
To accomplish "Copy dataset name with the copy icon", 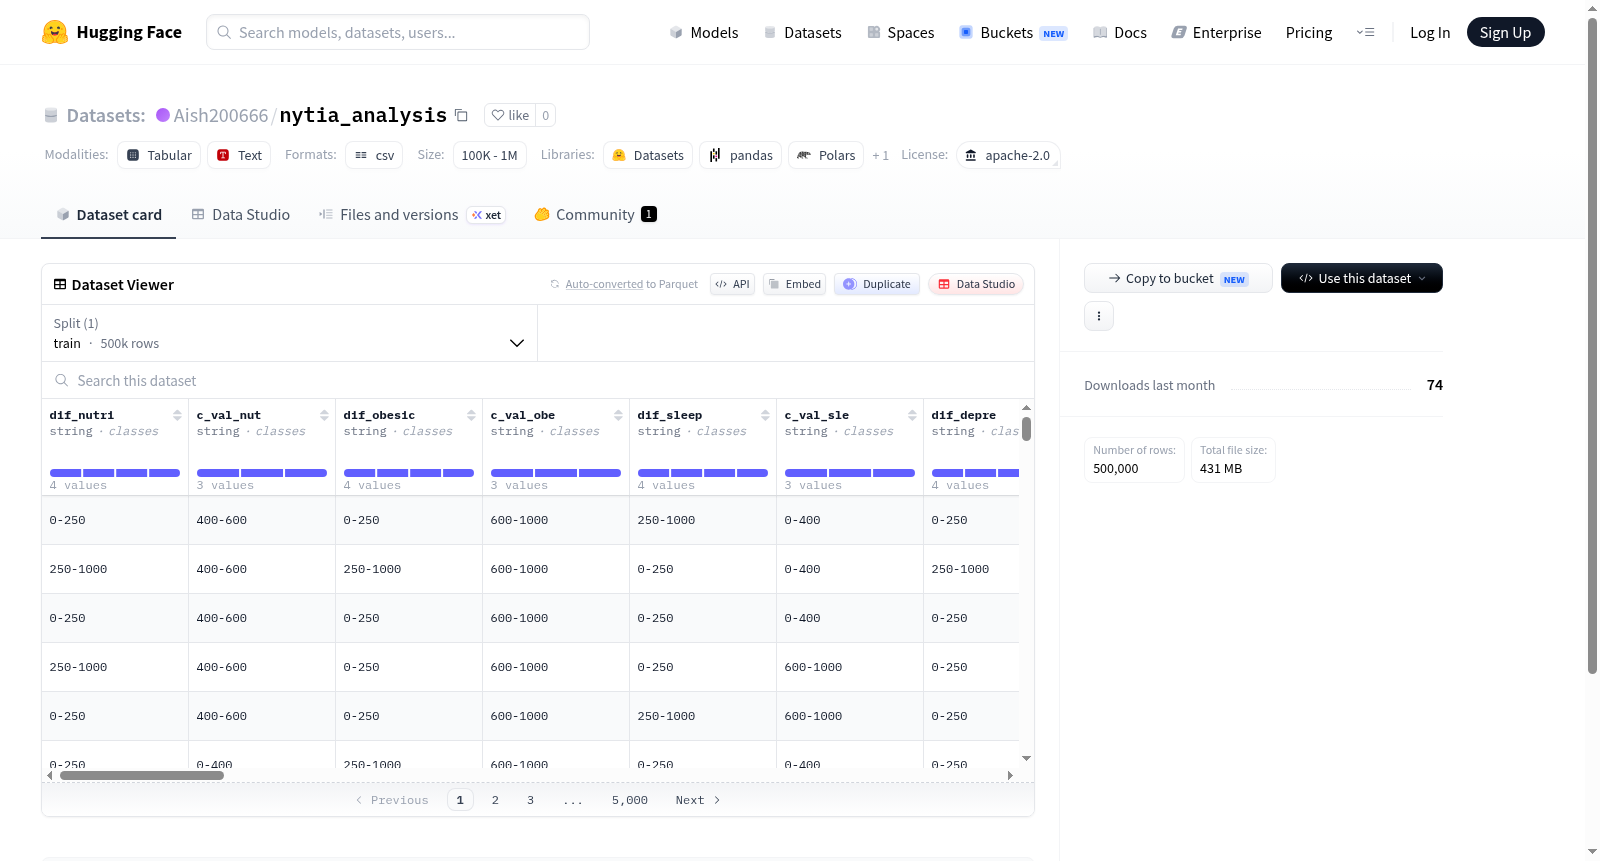I will tap(461, 115).
